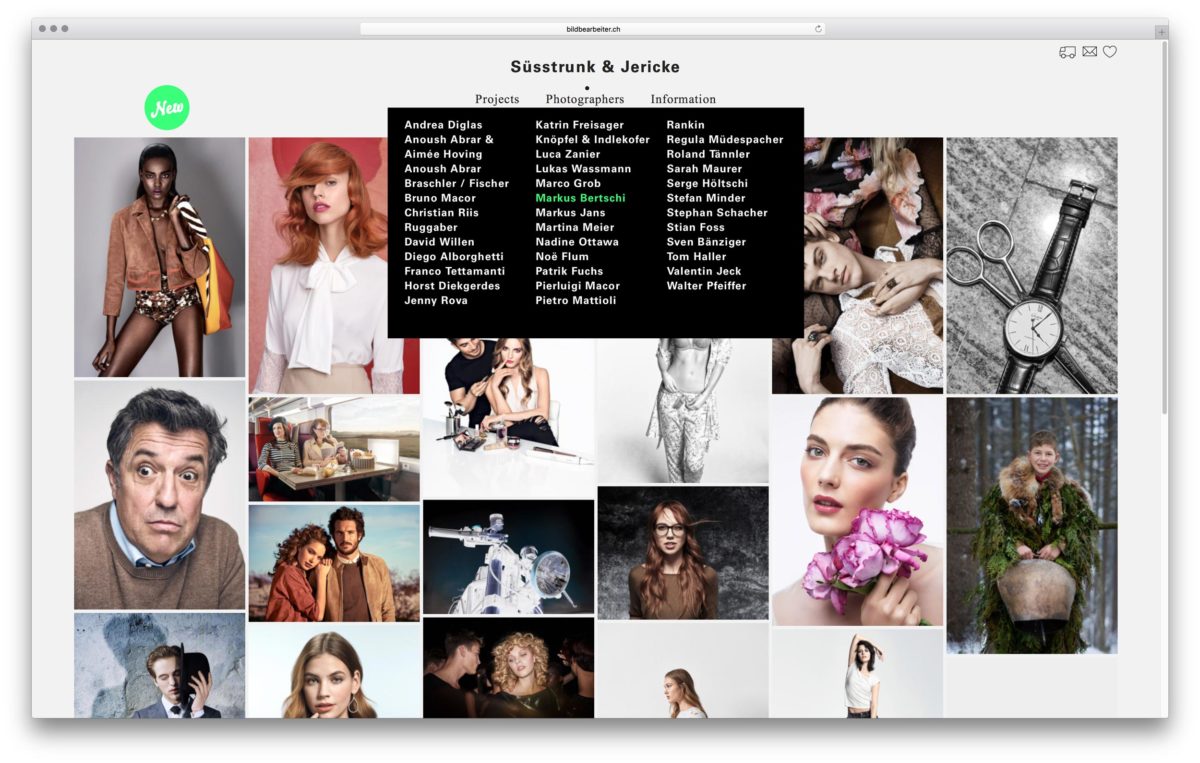This screenshot has height=763, width=1200.
Task: Select Andrea Diglas from the dropdown
Action: (443, 125)
